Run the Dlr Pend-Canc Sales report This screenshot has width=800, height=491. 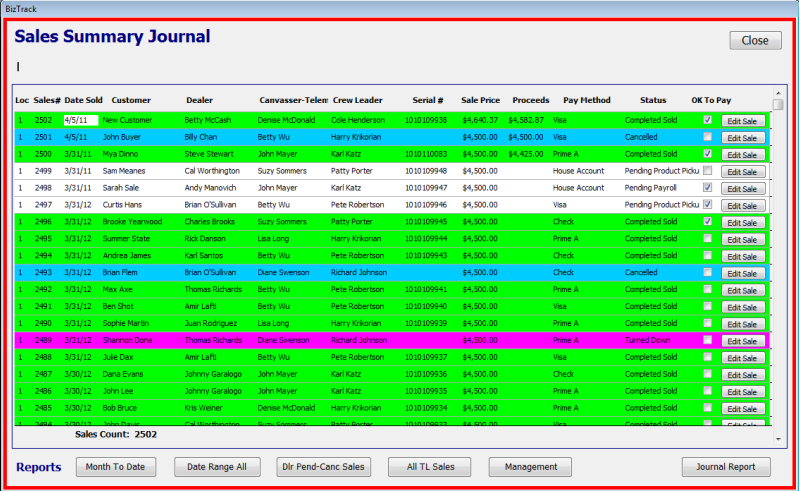tap(323, 467)
